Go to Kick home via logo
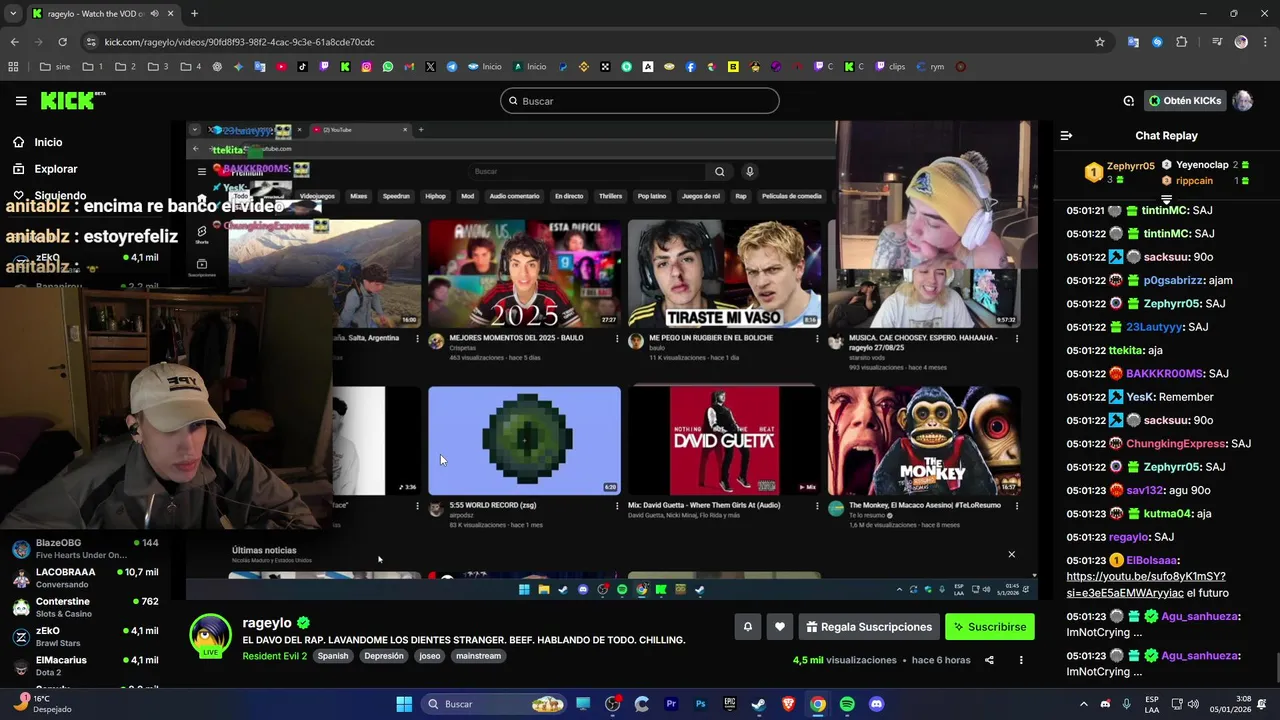1280x720 pixels. (72, 100)
